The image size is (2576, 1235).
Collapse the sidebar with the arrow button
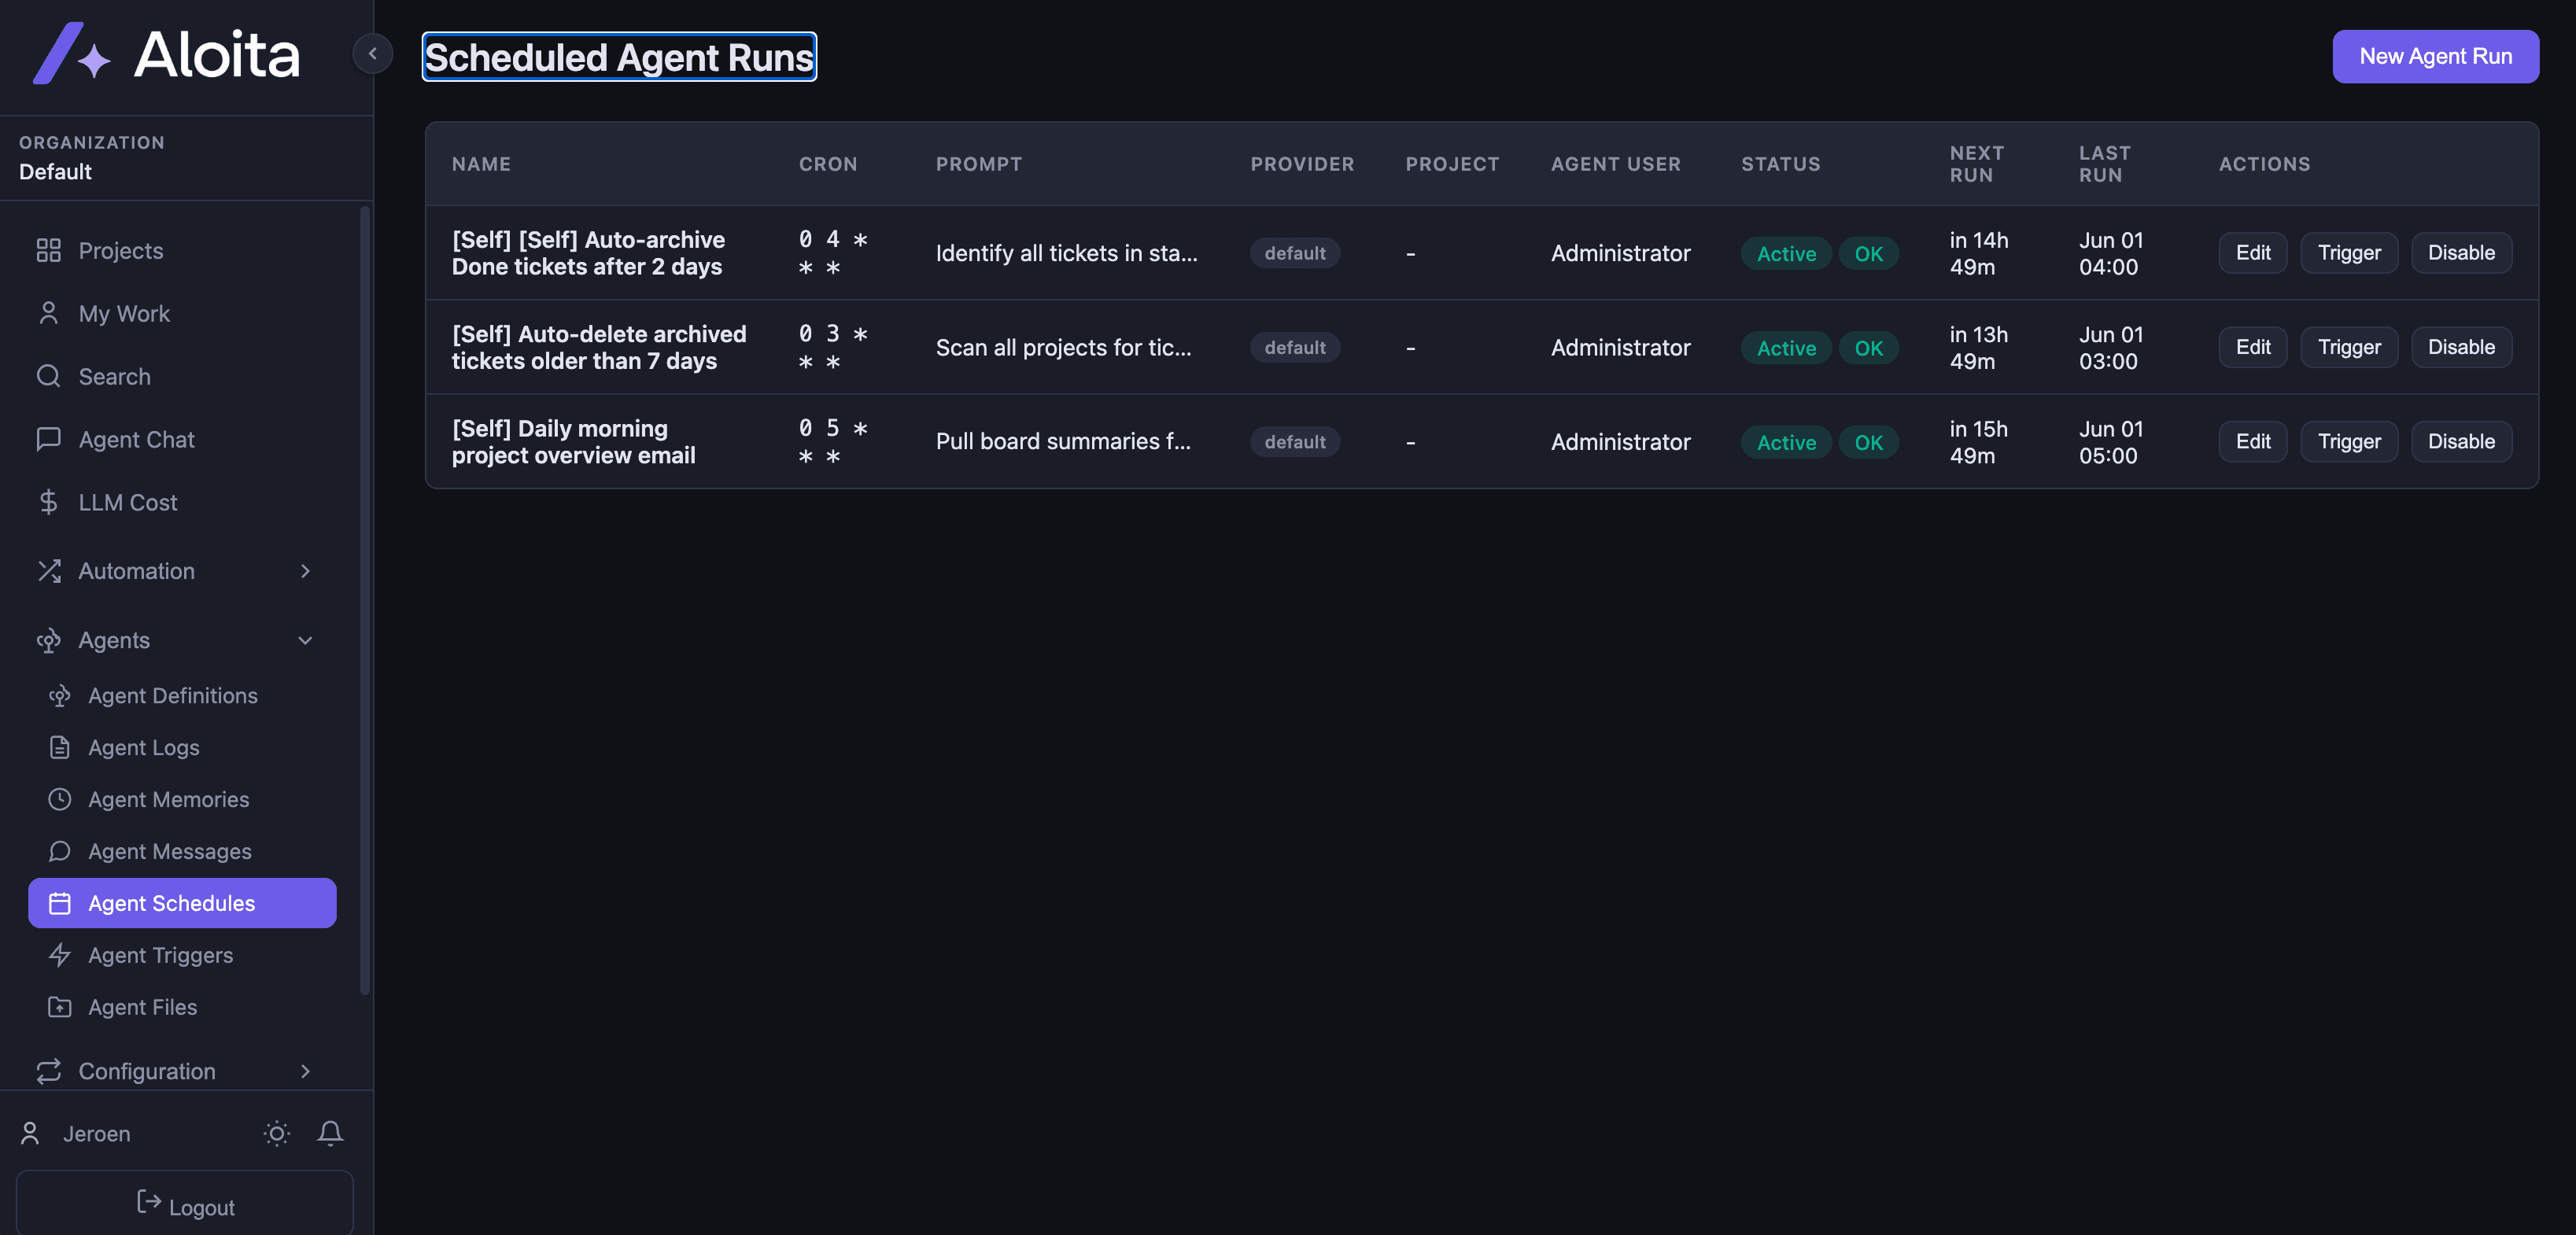[x=372, y=54]
